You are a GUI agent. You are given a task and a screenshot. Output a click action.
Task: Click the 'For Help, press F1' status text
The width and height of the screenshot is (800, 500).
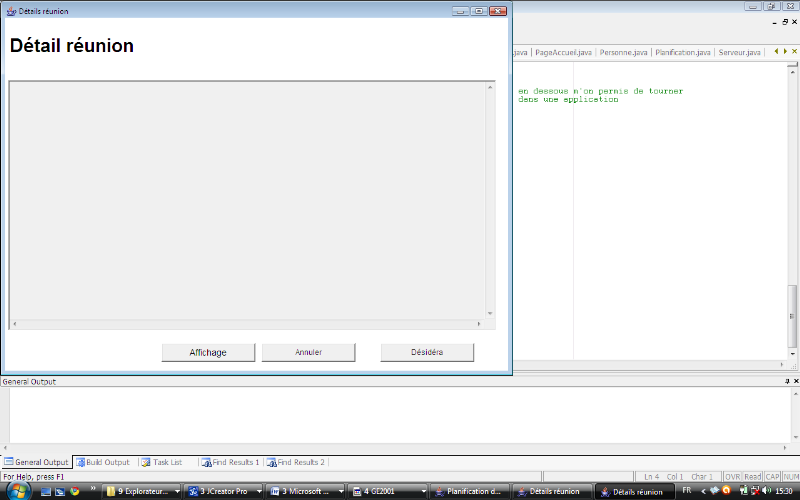coord(34,477)
